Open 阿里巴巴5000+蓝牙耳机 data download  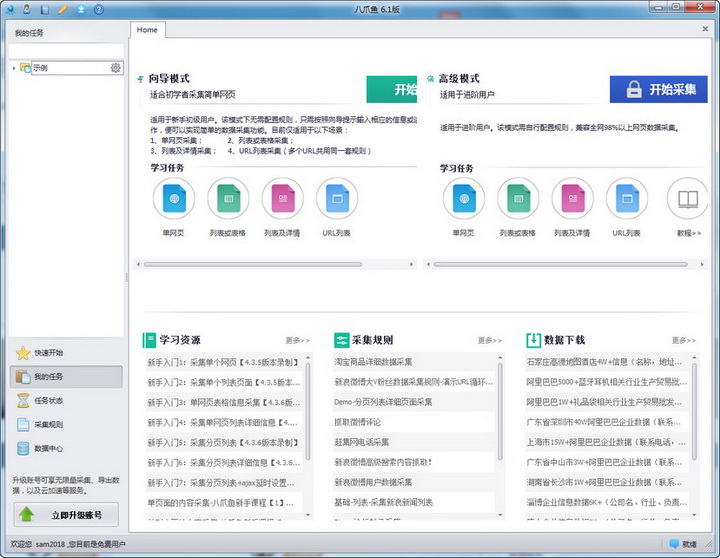click(607, 382)
